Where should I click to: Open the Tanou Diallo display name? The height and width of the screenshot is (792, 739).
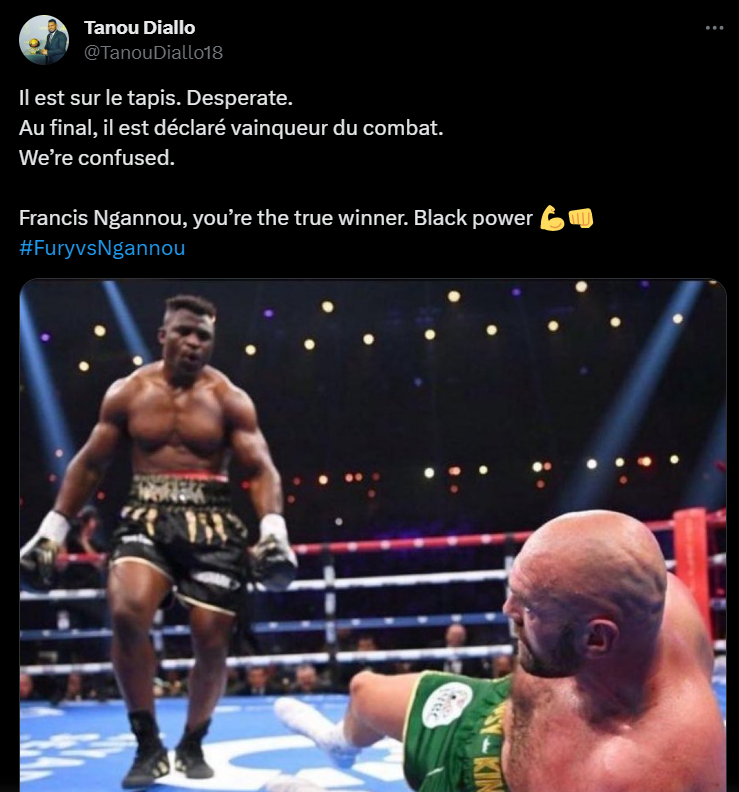tap(139, 28)
